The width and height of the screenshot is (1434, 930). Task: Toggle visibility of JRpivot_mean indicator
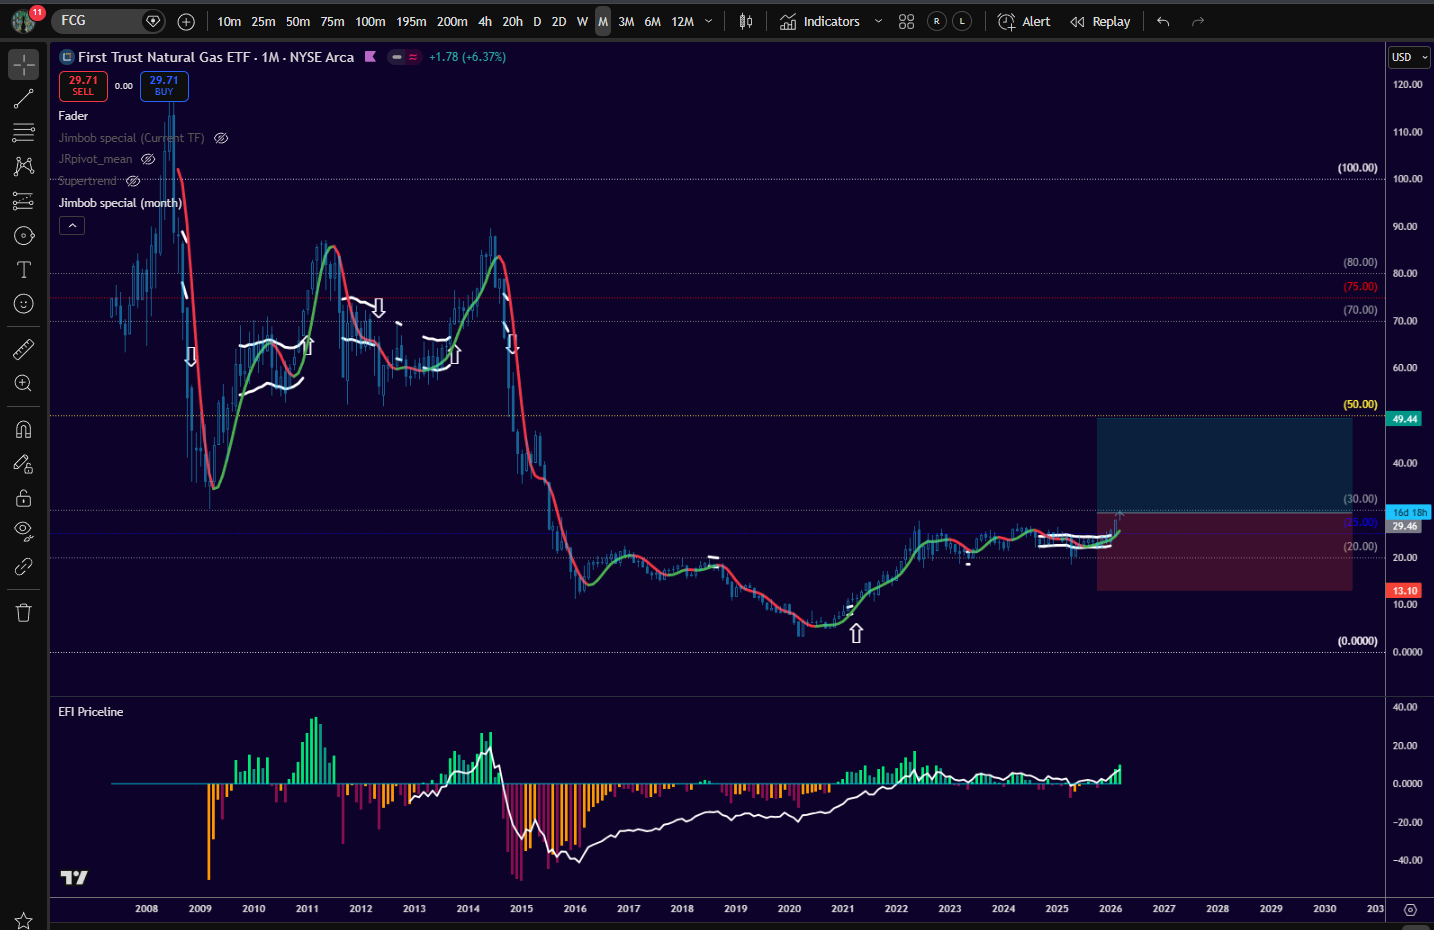tap(148, 159)
